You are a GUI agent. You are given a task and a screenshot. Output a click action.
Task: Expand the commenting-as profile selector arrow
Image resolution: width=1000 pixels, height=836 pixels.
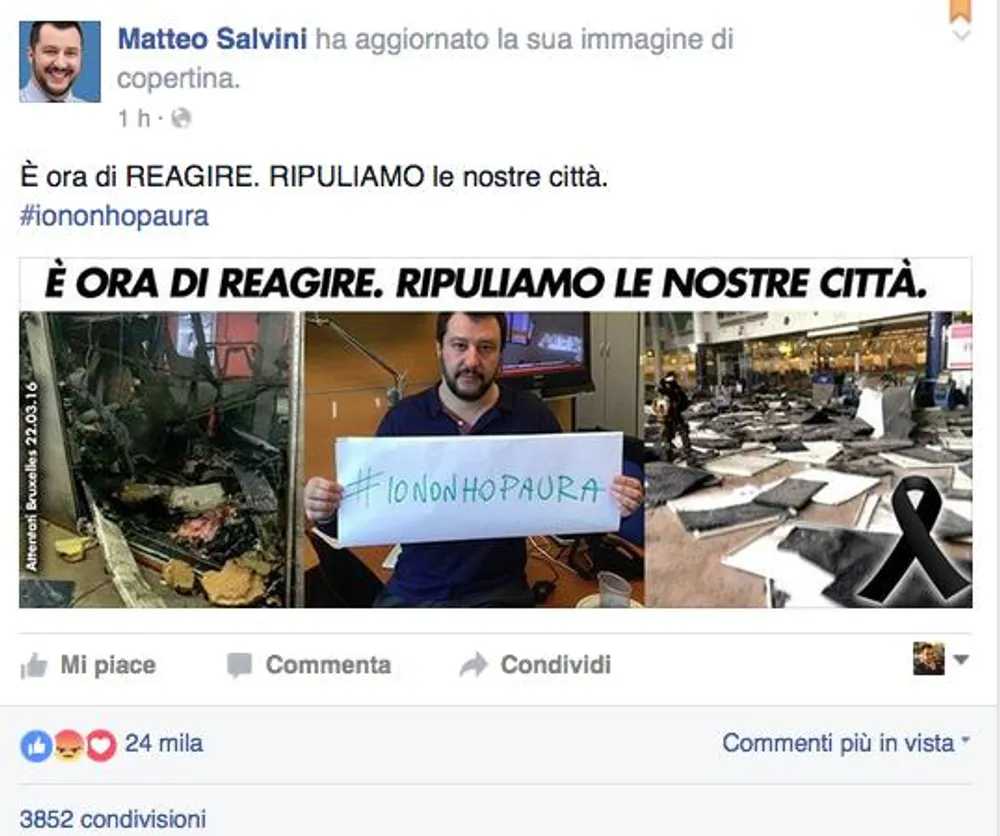[961, 659]
